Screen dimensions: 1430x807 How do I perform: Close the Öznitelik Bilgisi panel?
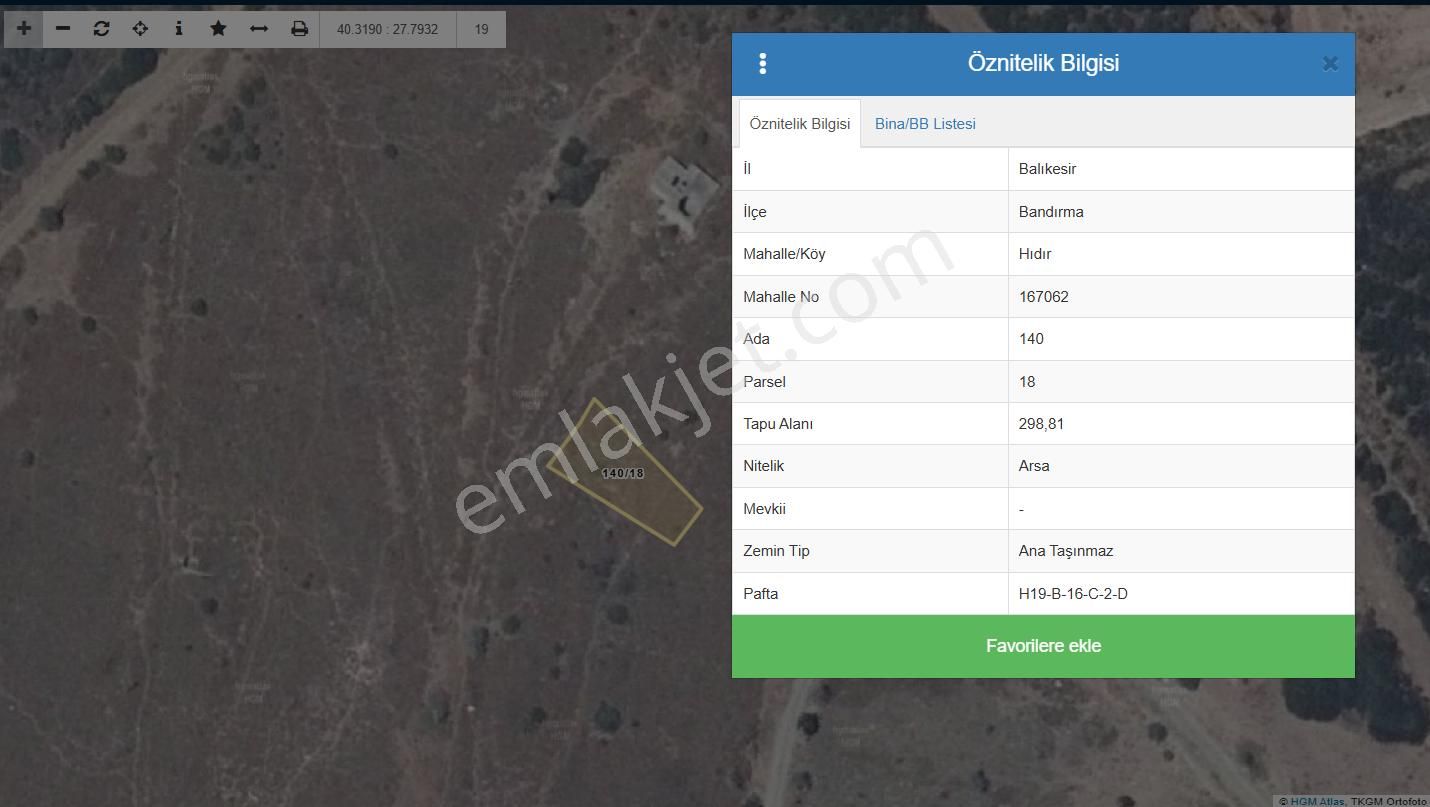(x=1330, y=64)
